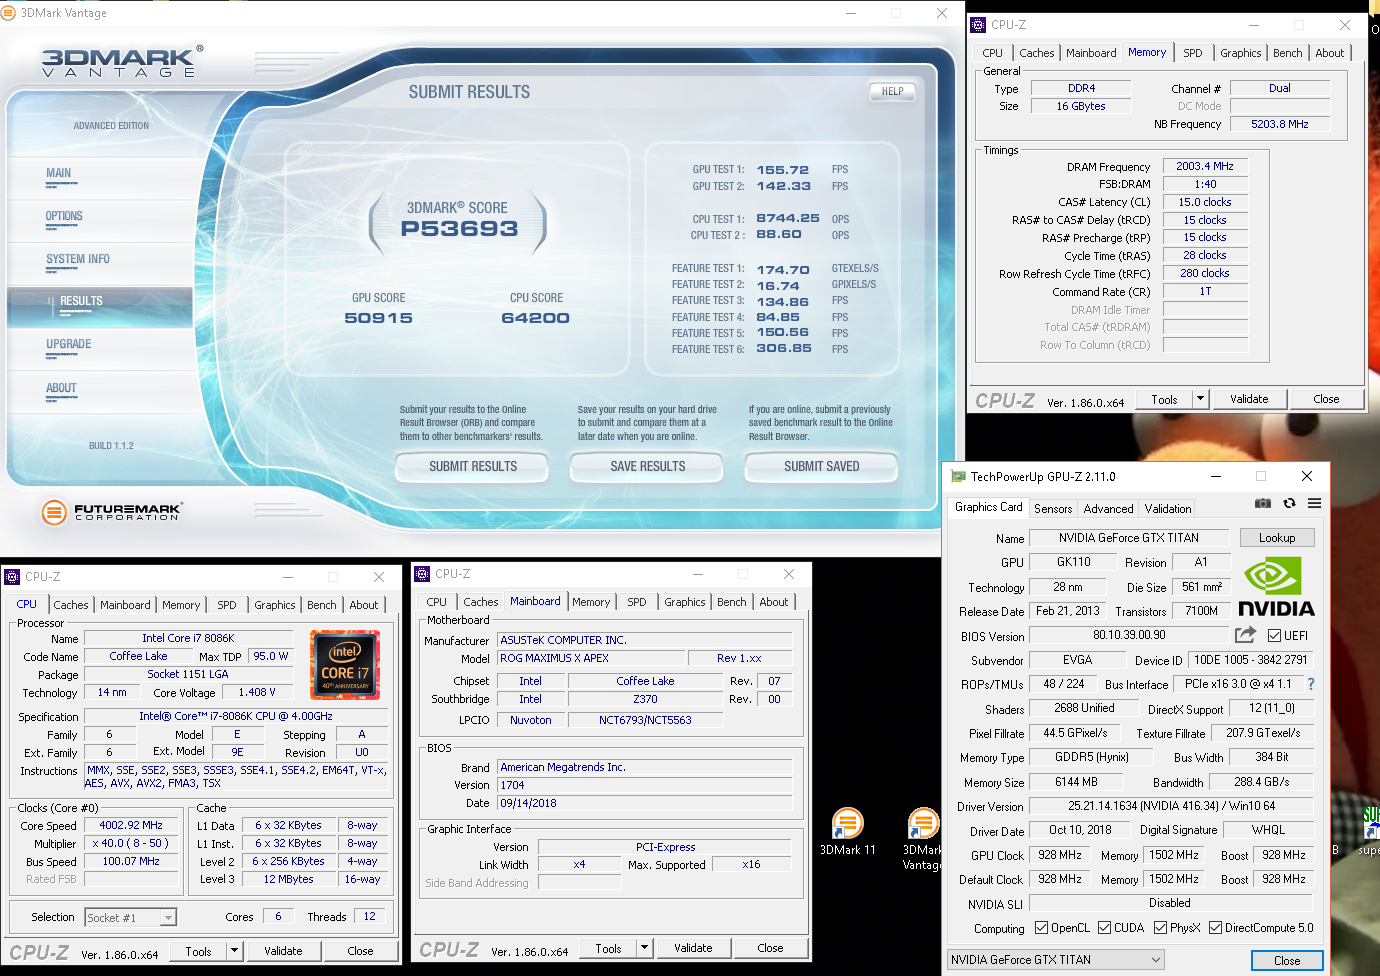Click the Lookup button in GPU-Z
Image resolution: width=1380 pixels, height=976 pixels.
click(x=1277, y=538)
